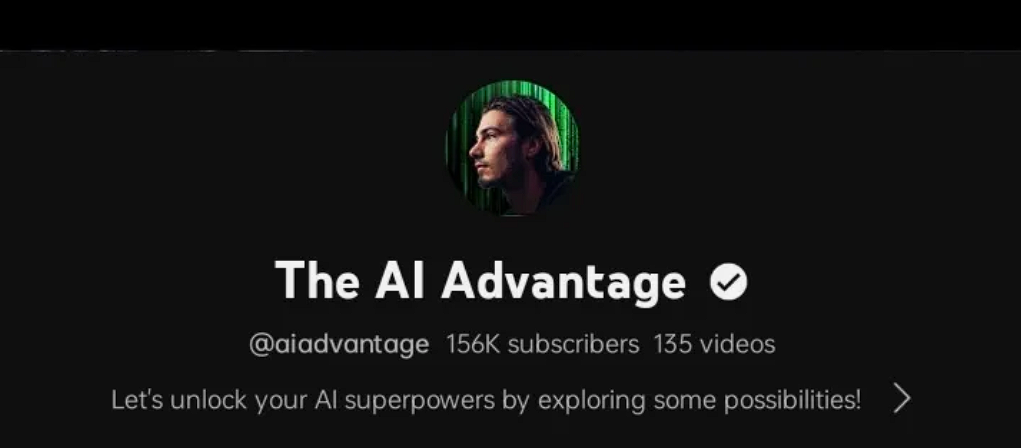Click the word Let's starting the description
The image size is (1021, 448).
click(137, 399)
